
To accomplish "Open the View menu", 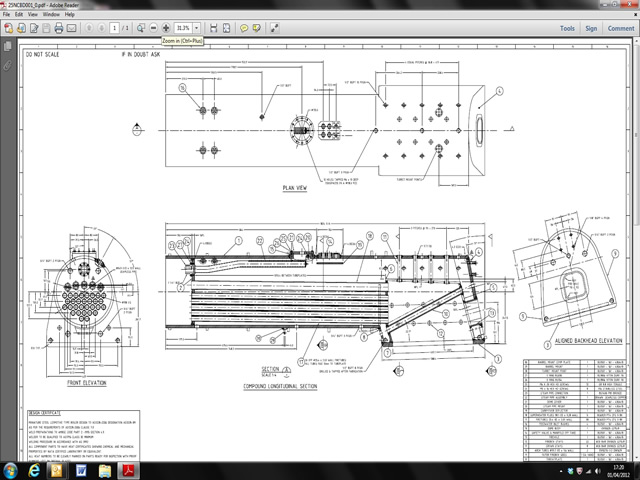I will point(33,16).
